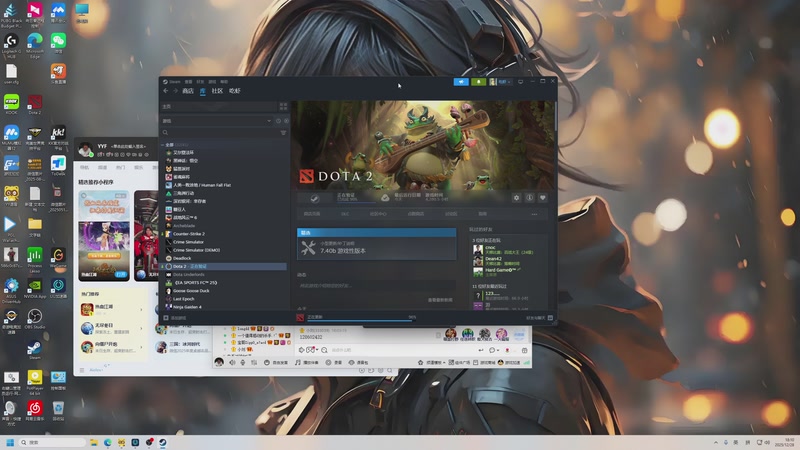Open File Explorer from the taskbar
Image resolution: width=800 pixels, height=450 pixels.
click(94, 442)
